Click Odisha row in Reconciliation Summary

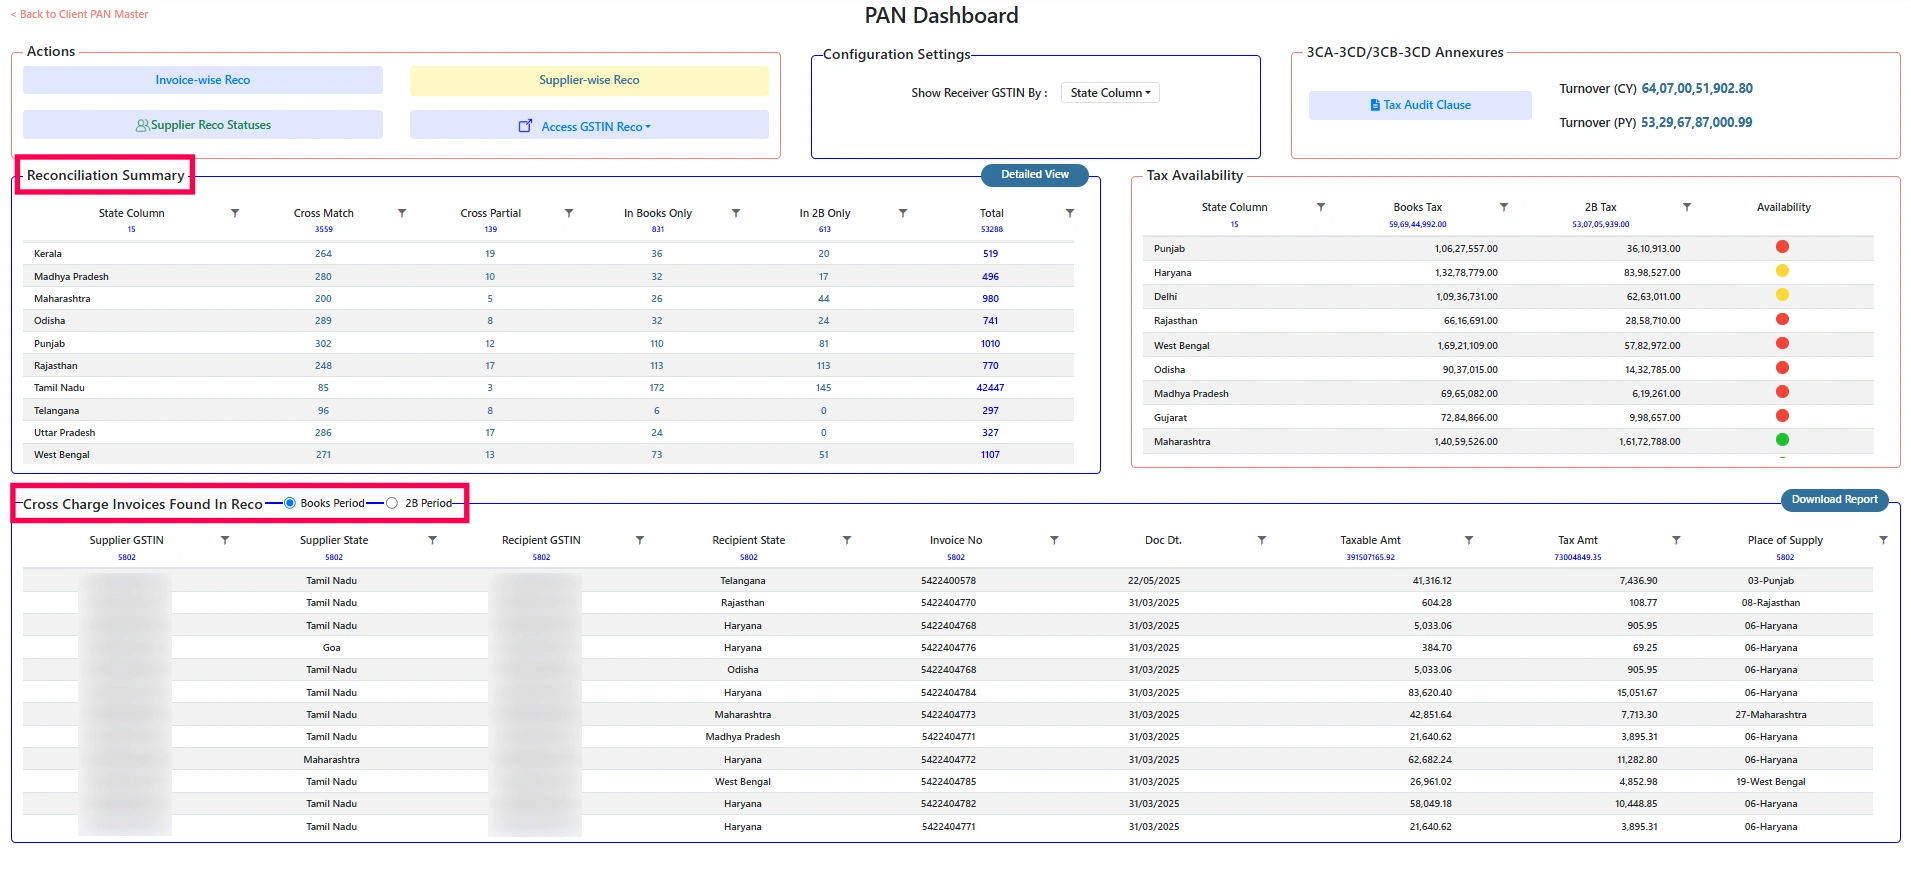[x=548, y=321]
